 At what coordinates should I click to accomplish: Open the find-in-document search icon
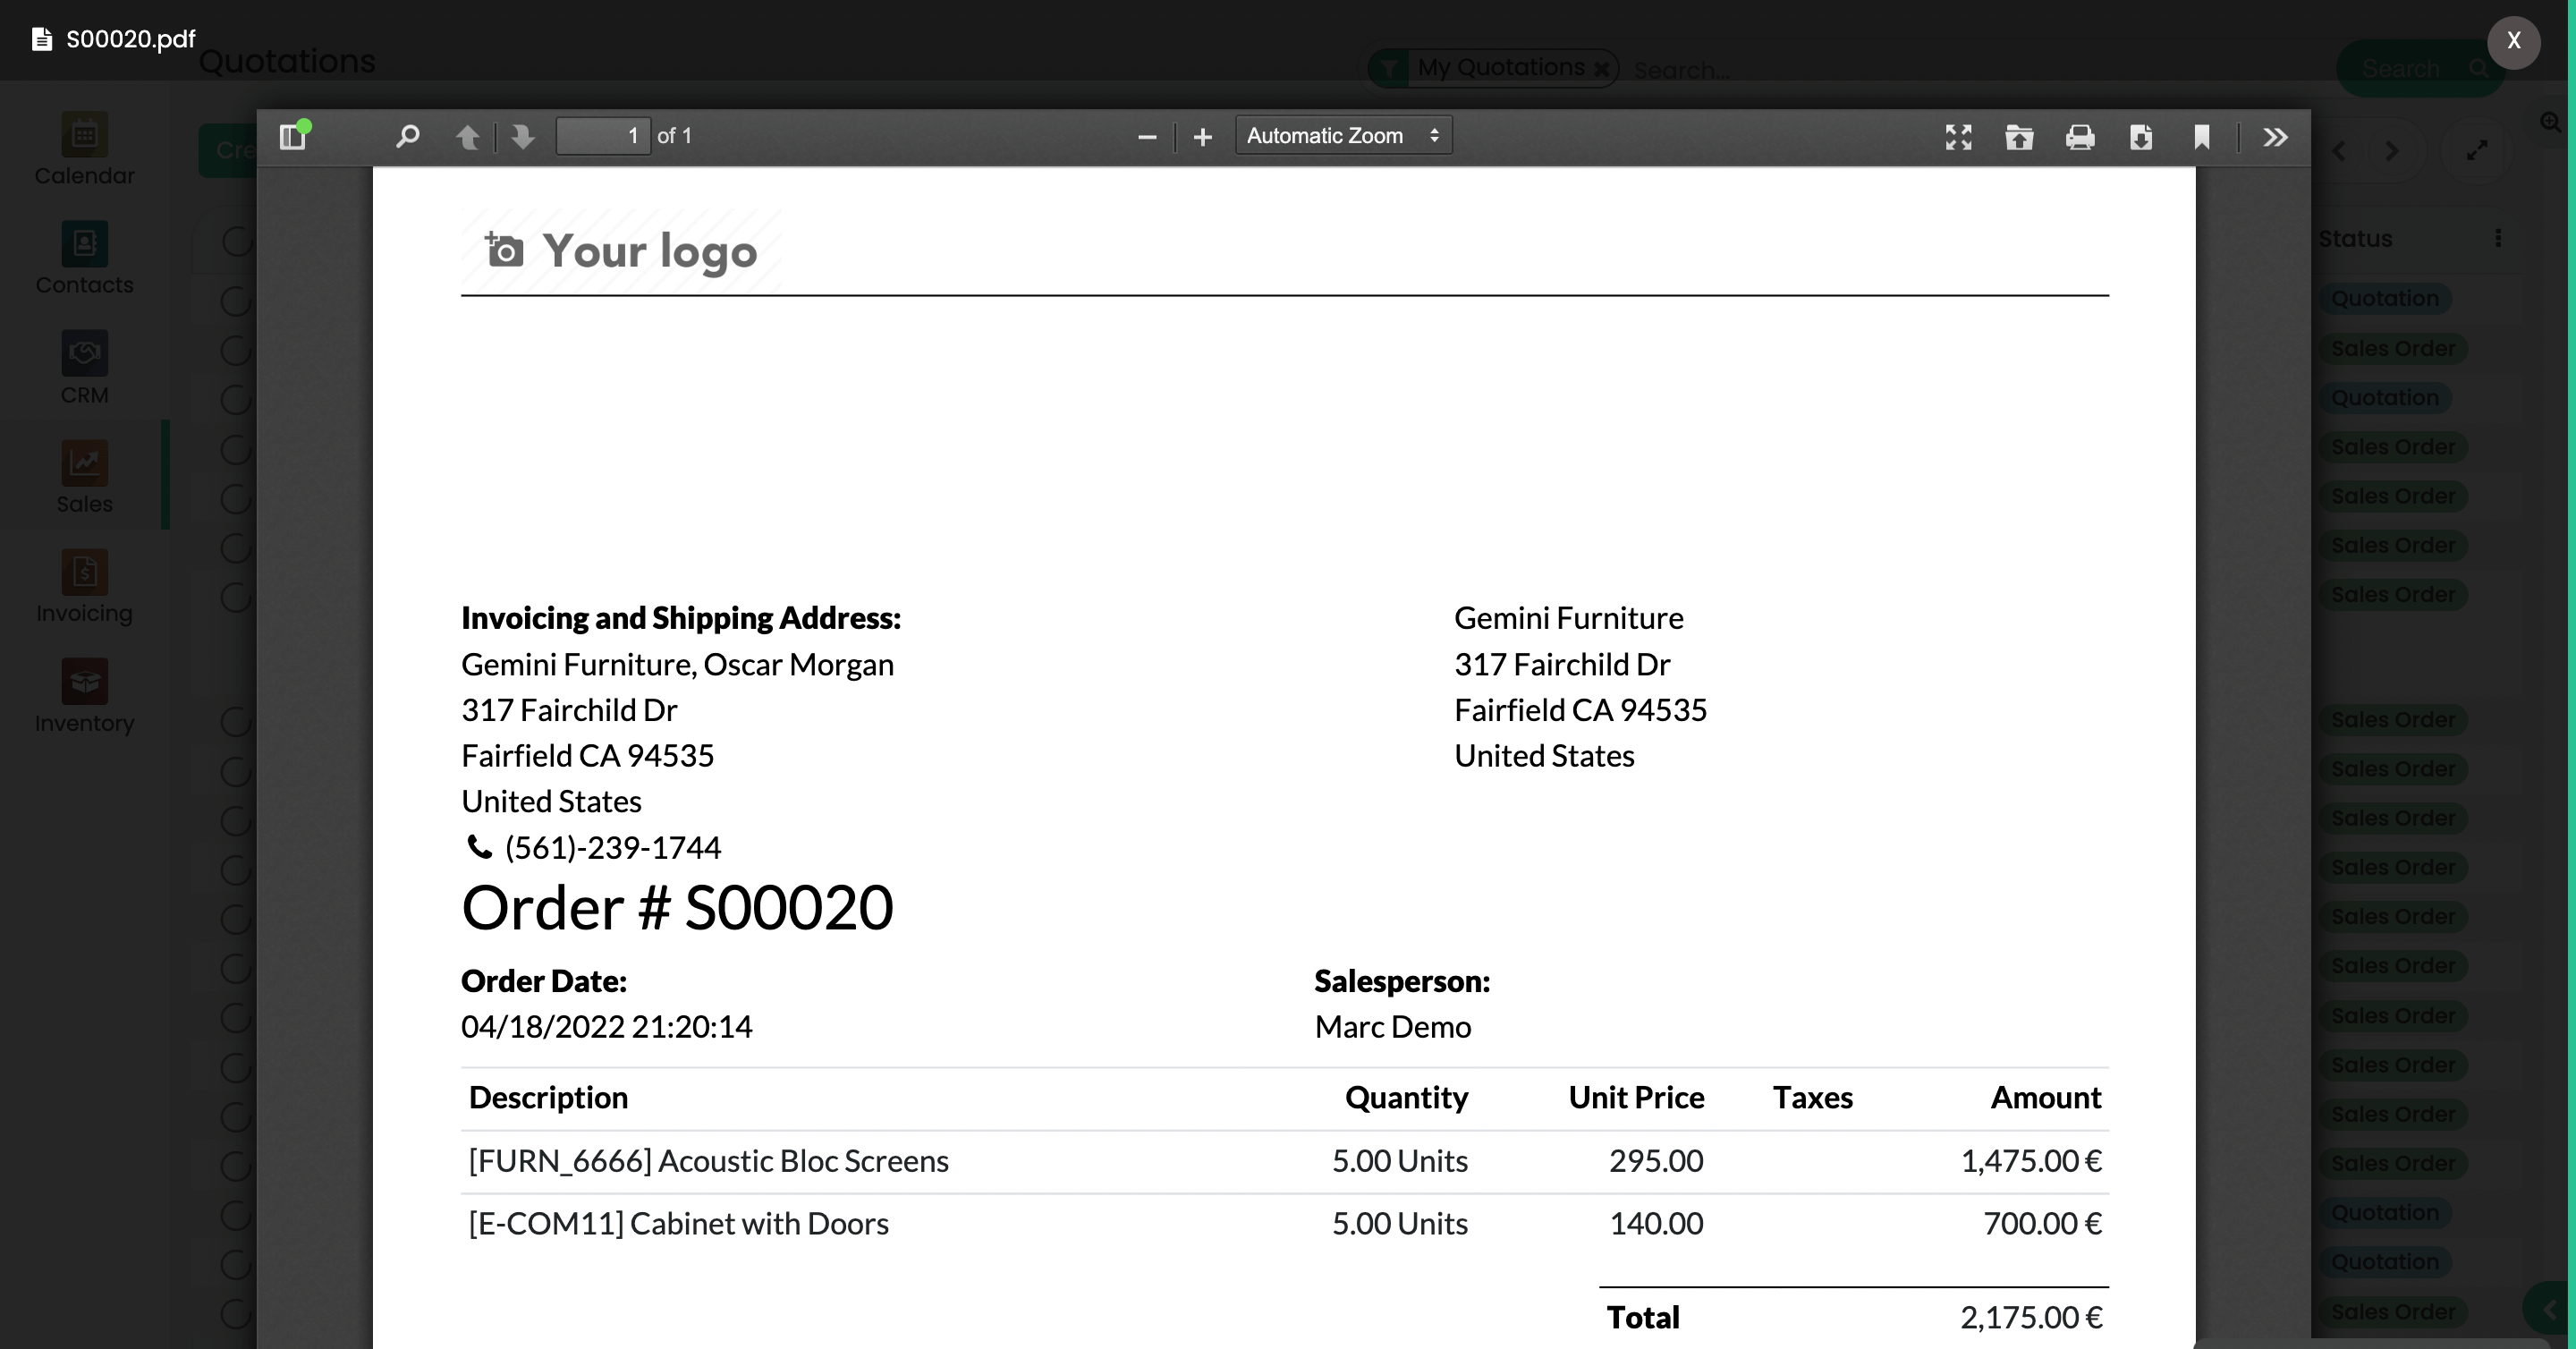point(407,136)
